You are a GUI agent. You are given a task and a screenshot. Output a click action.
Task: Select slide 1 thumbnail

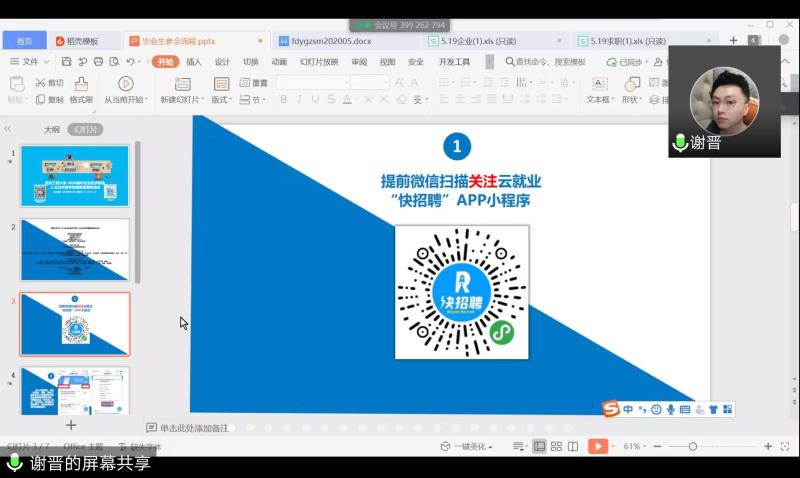(x=74, y=176)
